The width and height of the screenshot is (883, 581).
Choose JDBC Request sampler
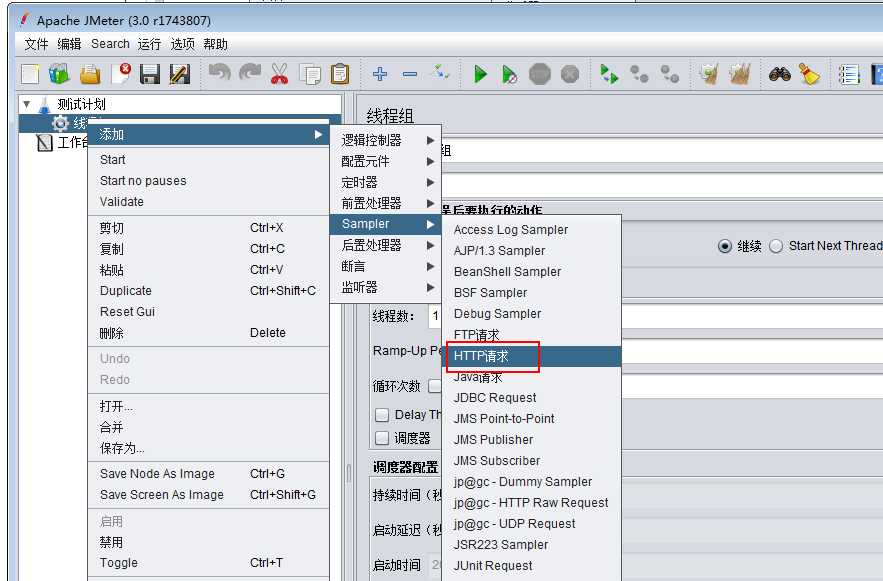tap(532, 397)
